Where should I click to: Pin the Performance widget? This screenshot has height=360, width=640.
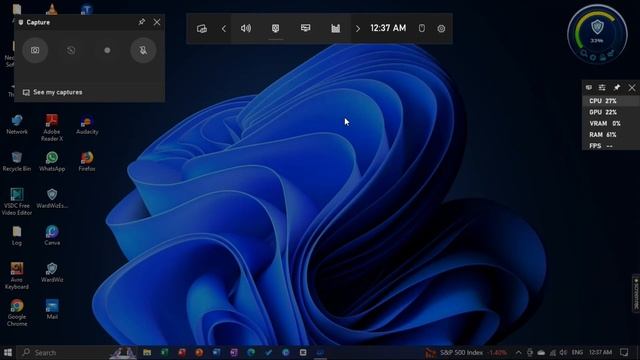click(617, 87)
